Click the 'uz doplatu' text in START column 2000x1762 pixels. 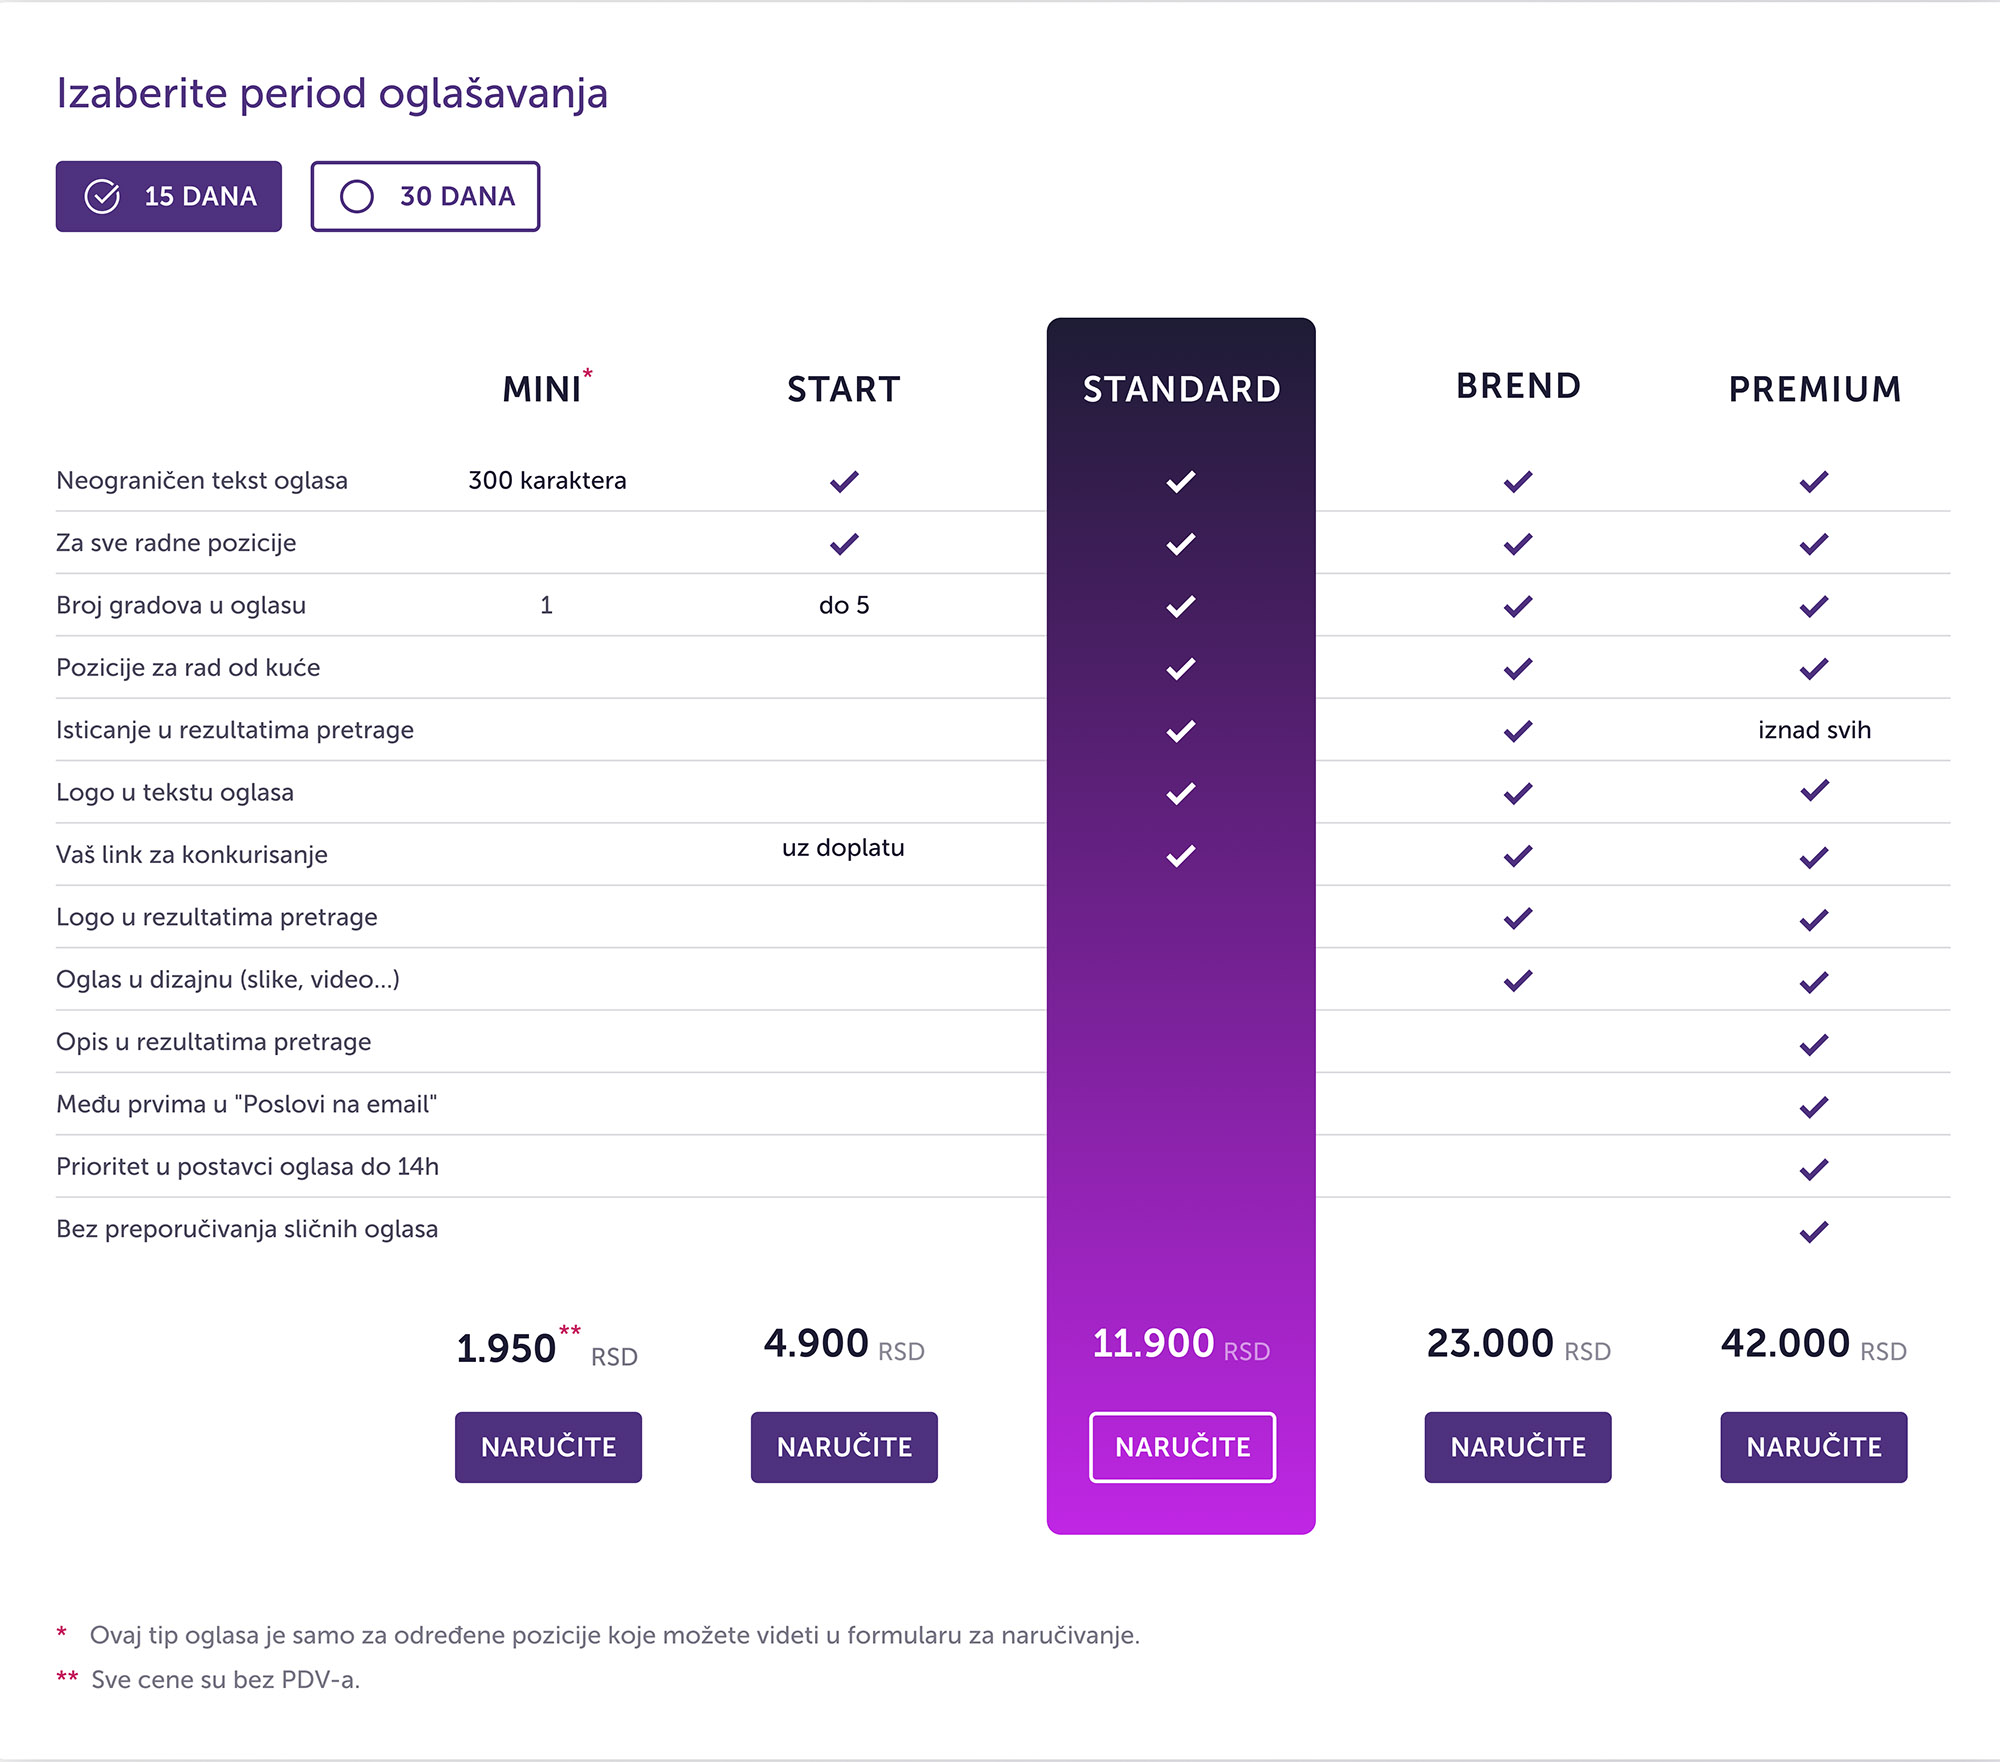click(843, 848)
